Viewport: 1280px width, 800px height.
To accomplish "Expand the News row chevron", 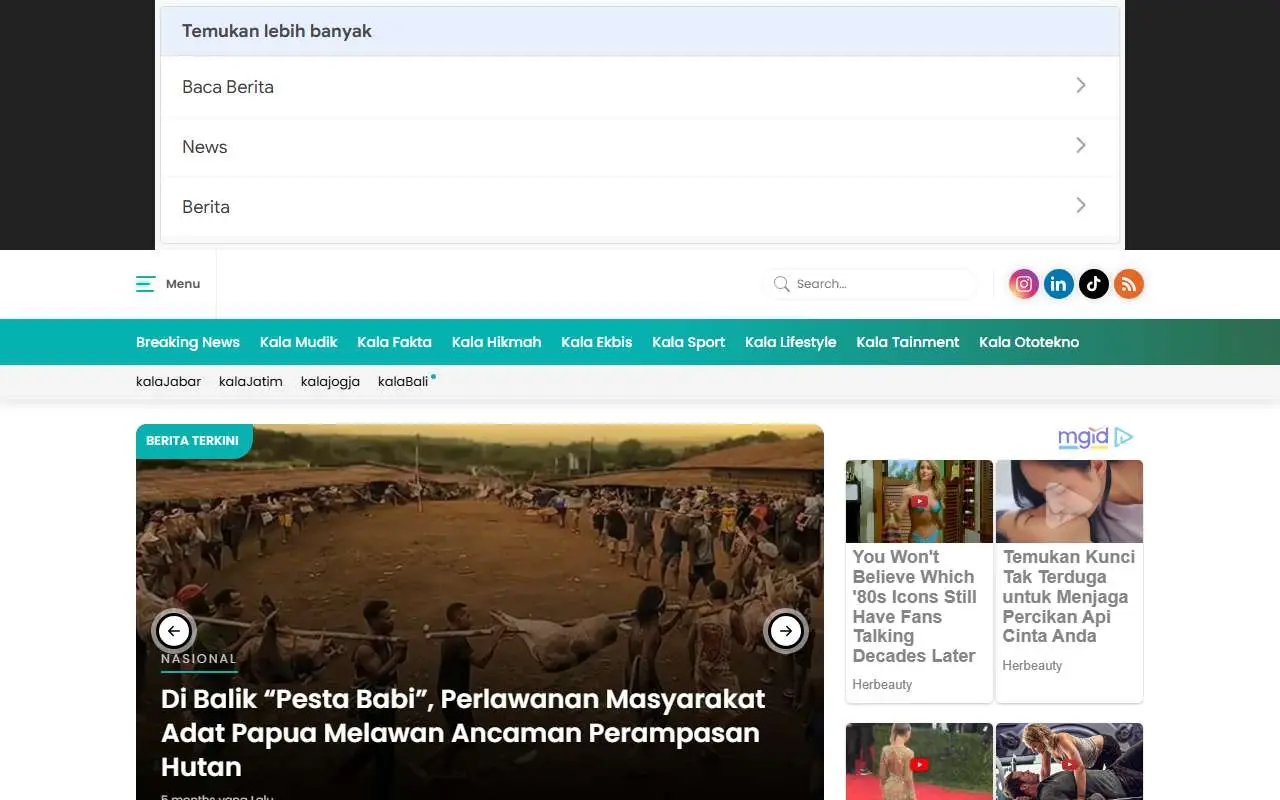I will tap(1081, 145).
